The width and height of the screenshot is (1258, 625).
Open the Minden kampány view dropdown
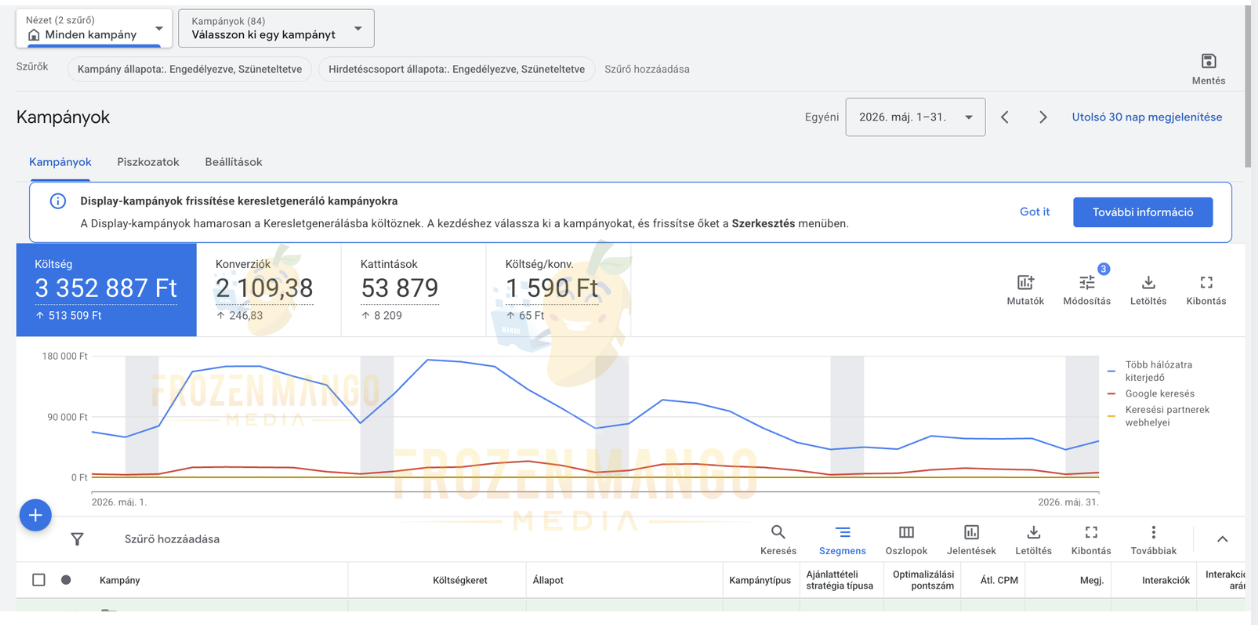click(94, 28)
